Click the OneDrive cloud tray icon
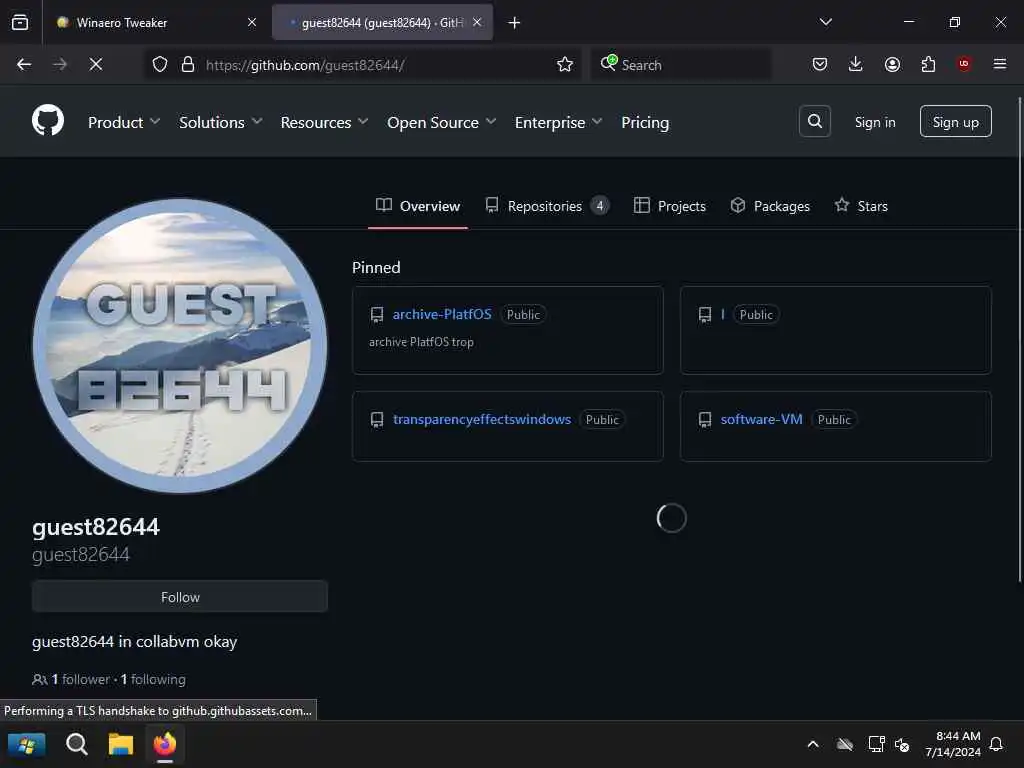The height and width of the screenshot is (768, 1024). point(844,744)
